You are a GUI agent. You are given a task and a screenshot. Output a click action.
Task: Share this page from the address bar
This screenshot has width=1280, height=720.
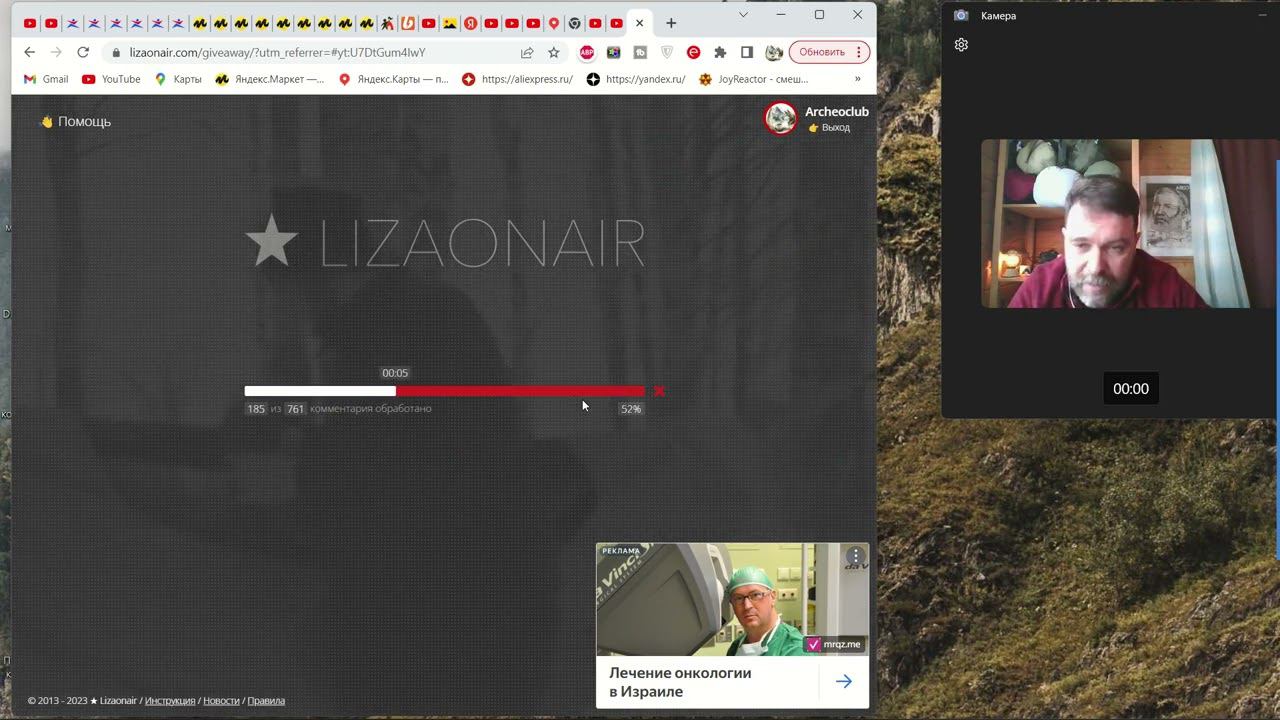pos(527,52)
